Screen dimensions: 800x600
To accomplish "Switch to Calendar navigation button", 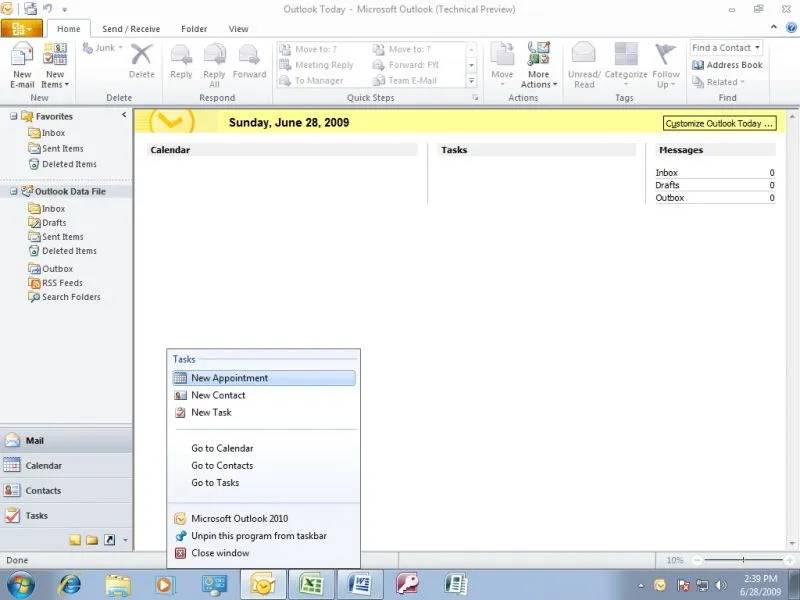I will coord(43,466).
